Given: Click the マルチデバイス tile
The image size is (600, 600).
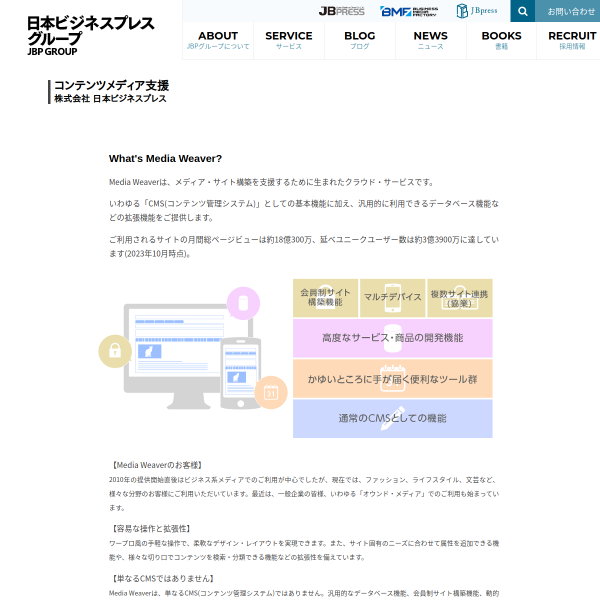Looking at the screenshot, I should pos(393,298).
